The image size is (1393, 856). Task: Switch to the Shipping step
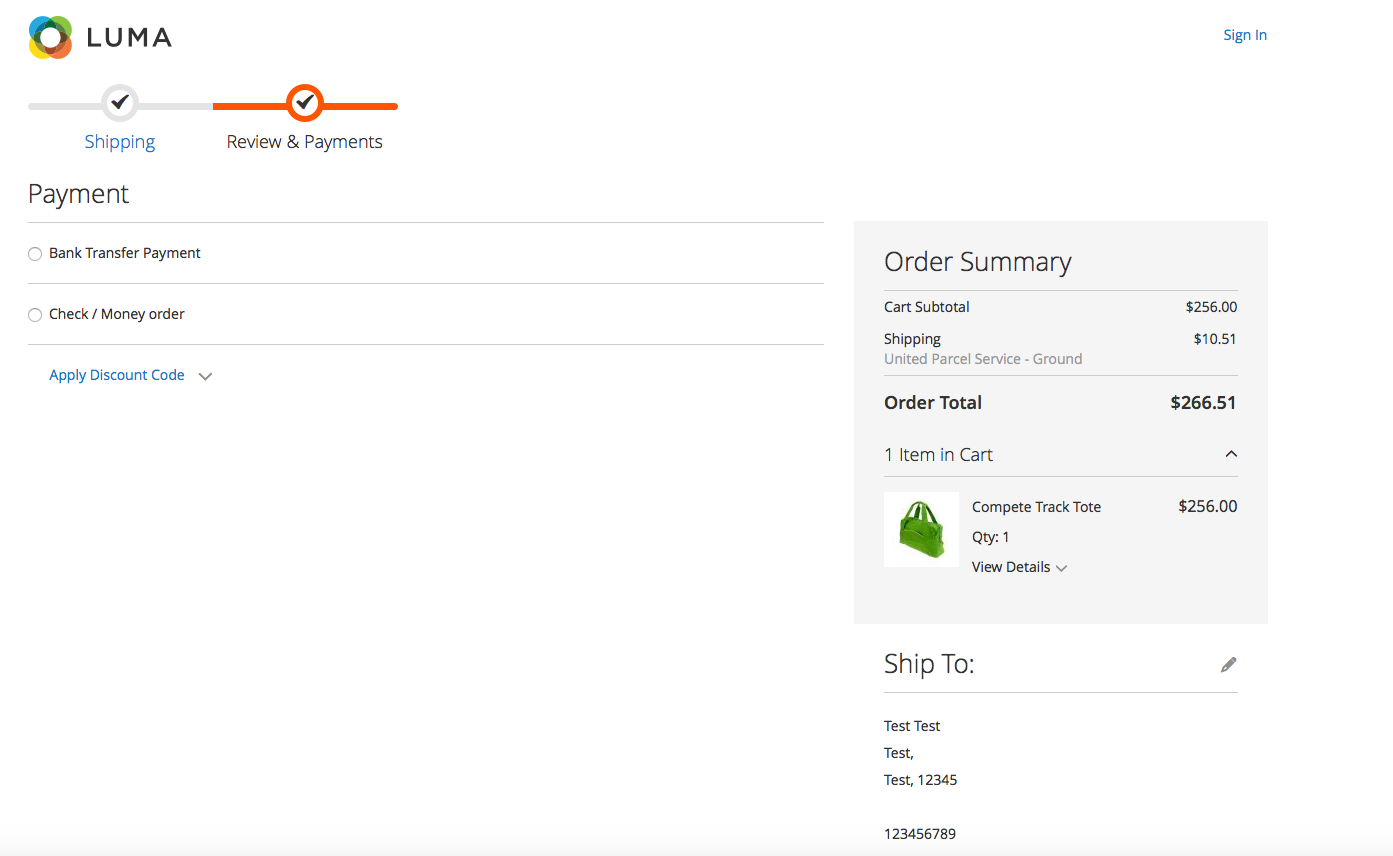pyautogui.click(x=120, y=141)
